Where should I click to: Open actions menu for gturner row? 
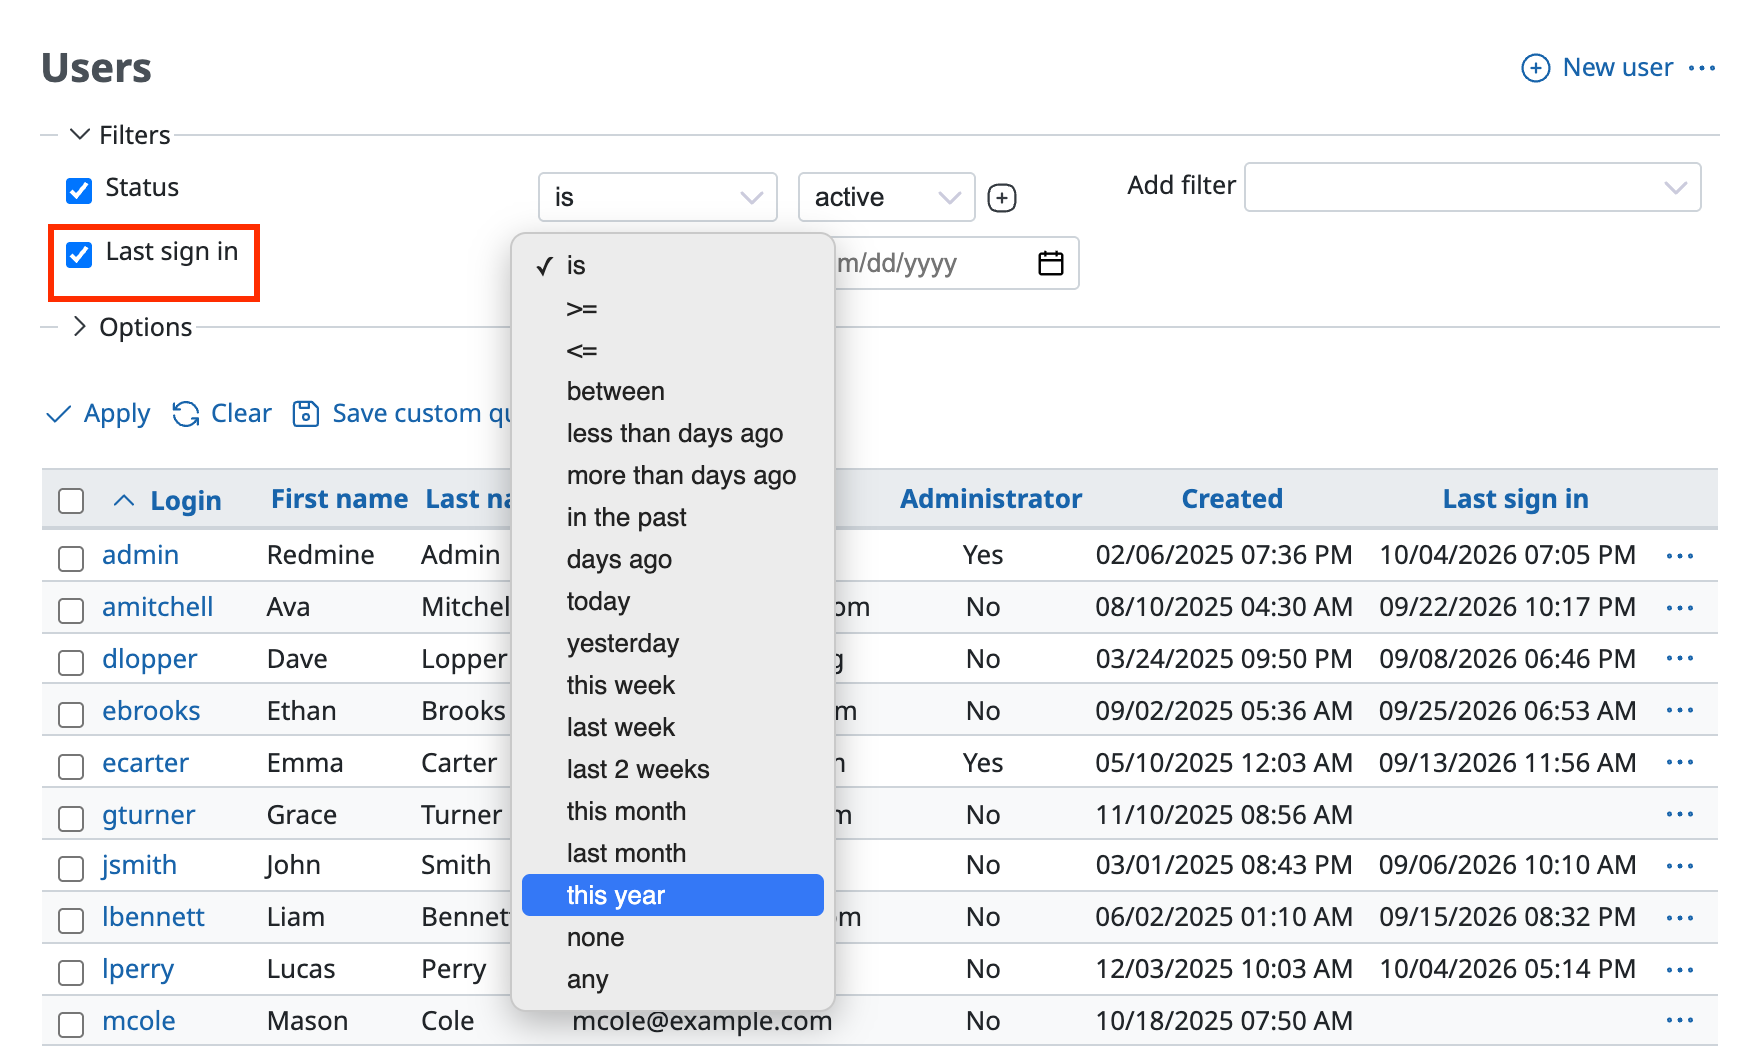pos(1680,815)
